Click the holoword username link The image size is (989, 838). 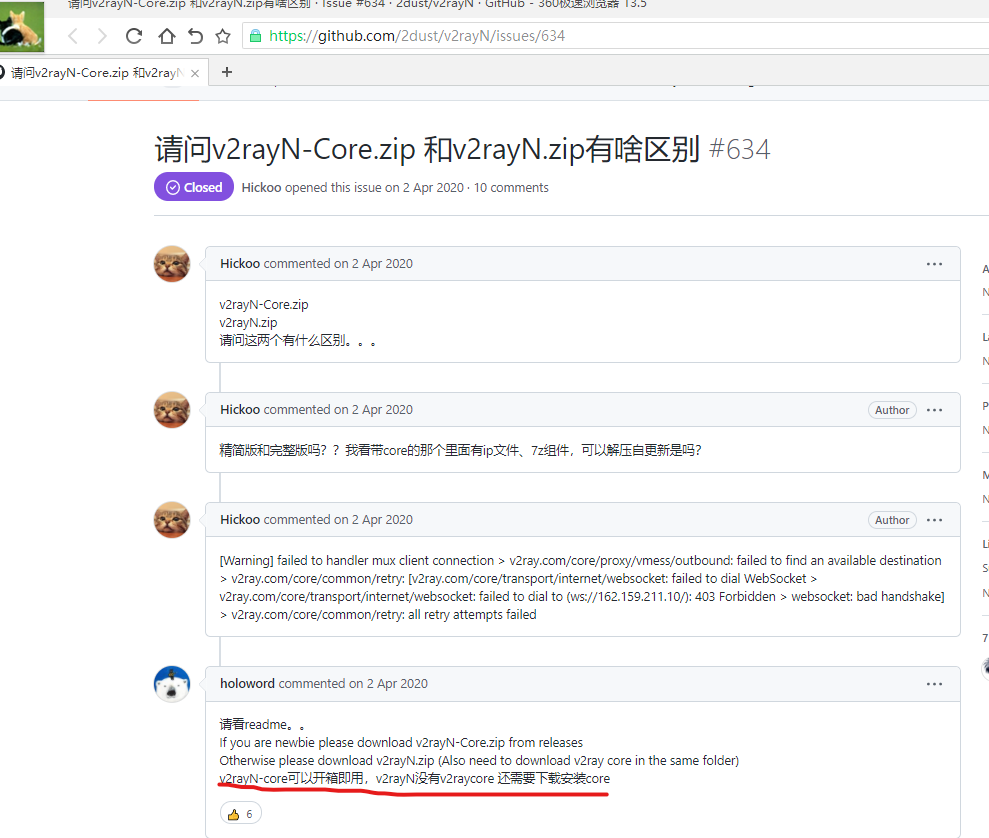(247, 684)
